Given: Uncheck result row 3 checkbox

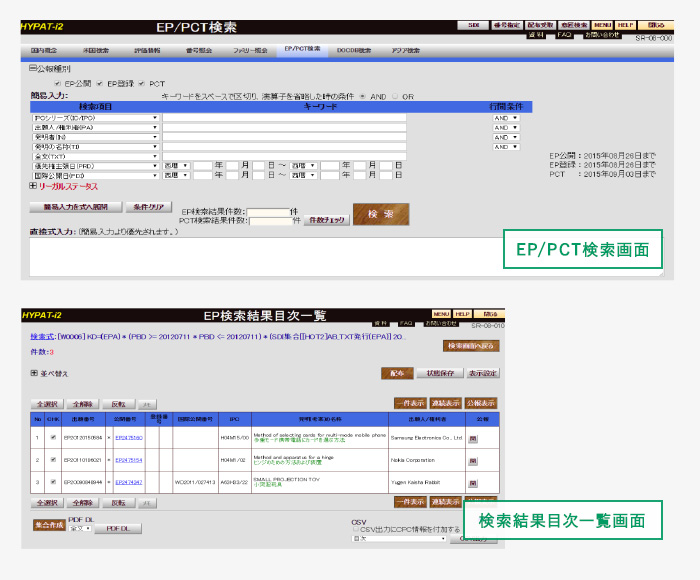Looking at the screenshot, I should pos(53,482).
